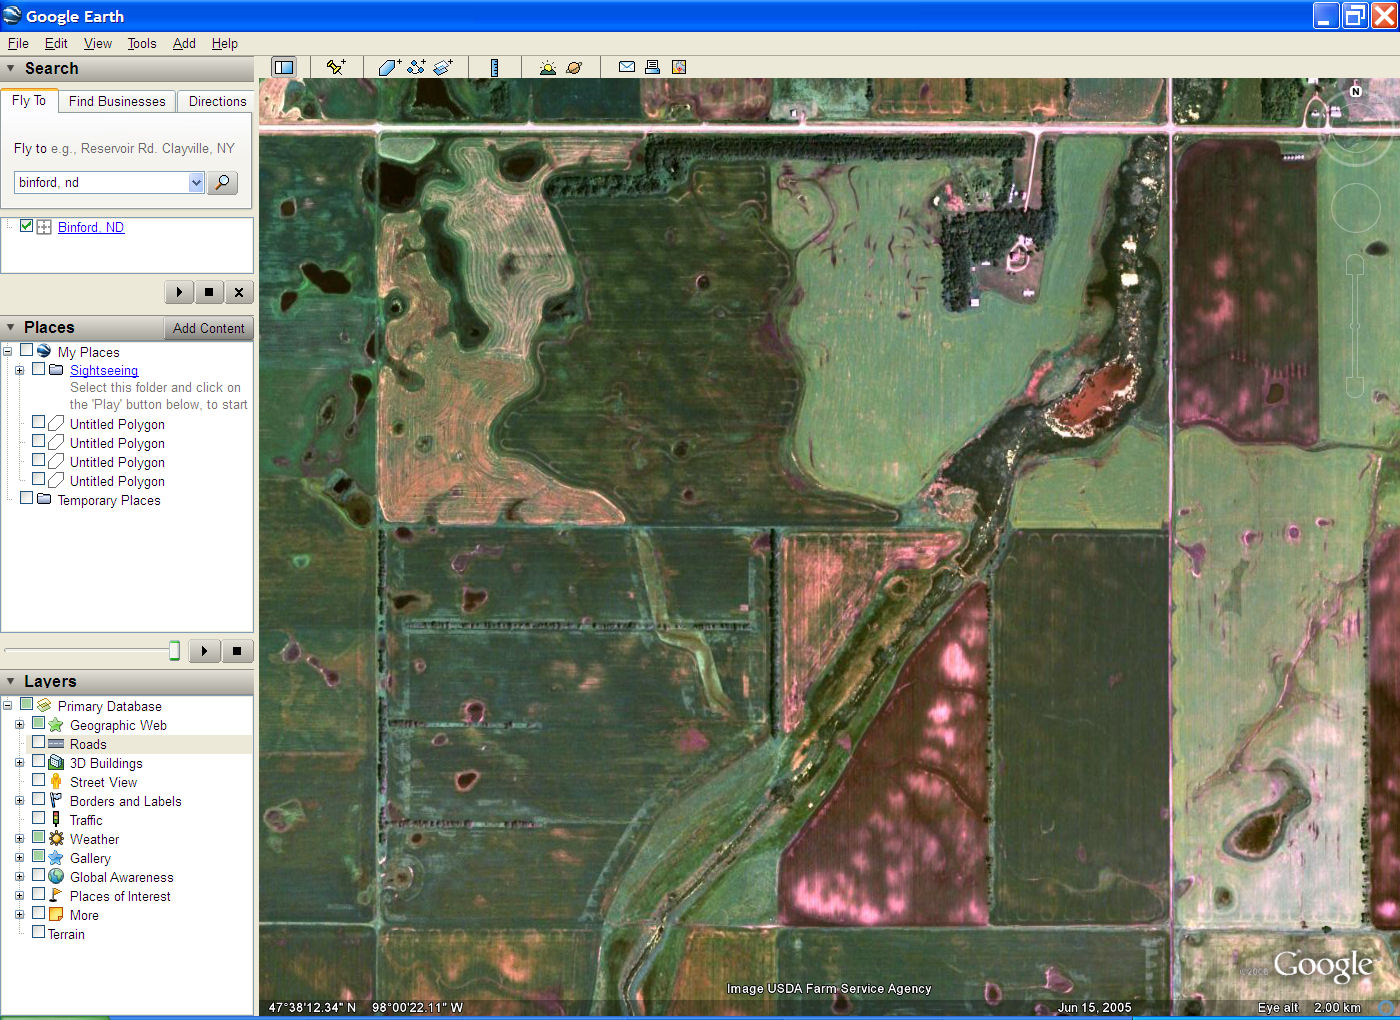Click the search magnifying glass button
Viewport: 1400px width, 1020px height.
222,182
